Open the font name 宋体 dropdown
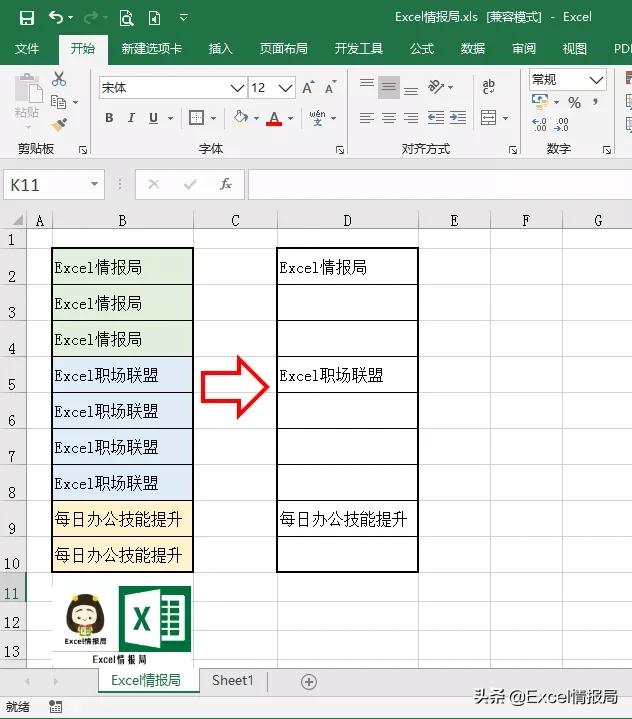This screenshot has height=719, width=632. pos(237,88)
